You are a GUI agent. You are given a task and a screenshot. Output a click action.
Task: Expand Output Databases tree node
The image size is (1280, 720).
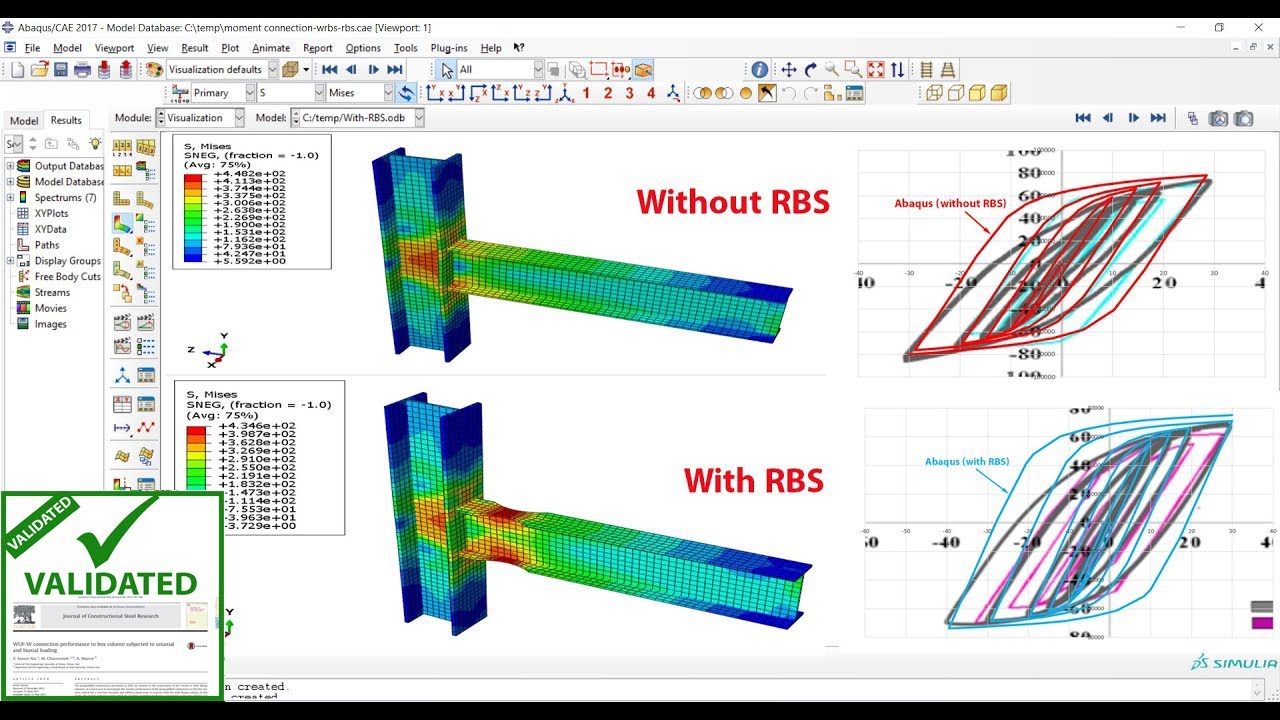(10, 166)
